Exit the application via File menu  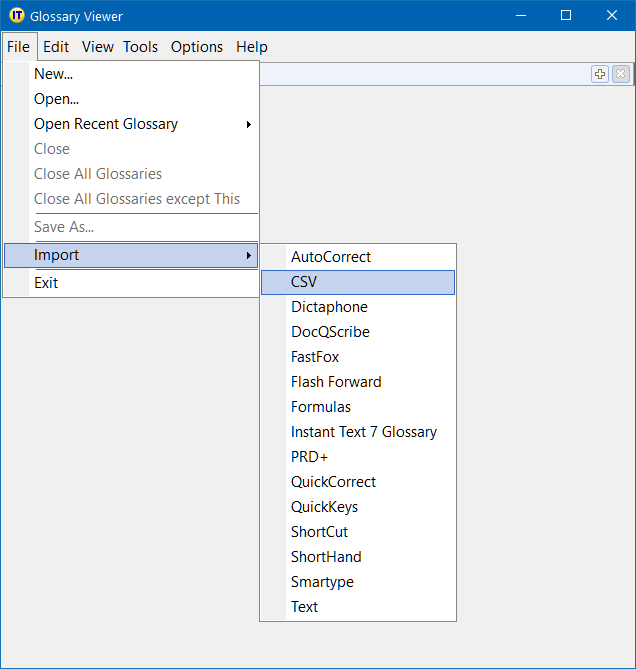46,283
